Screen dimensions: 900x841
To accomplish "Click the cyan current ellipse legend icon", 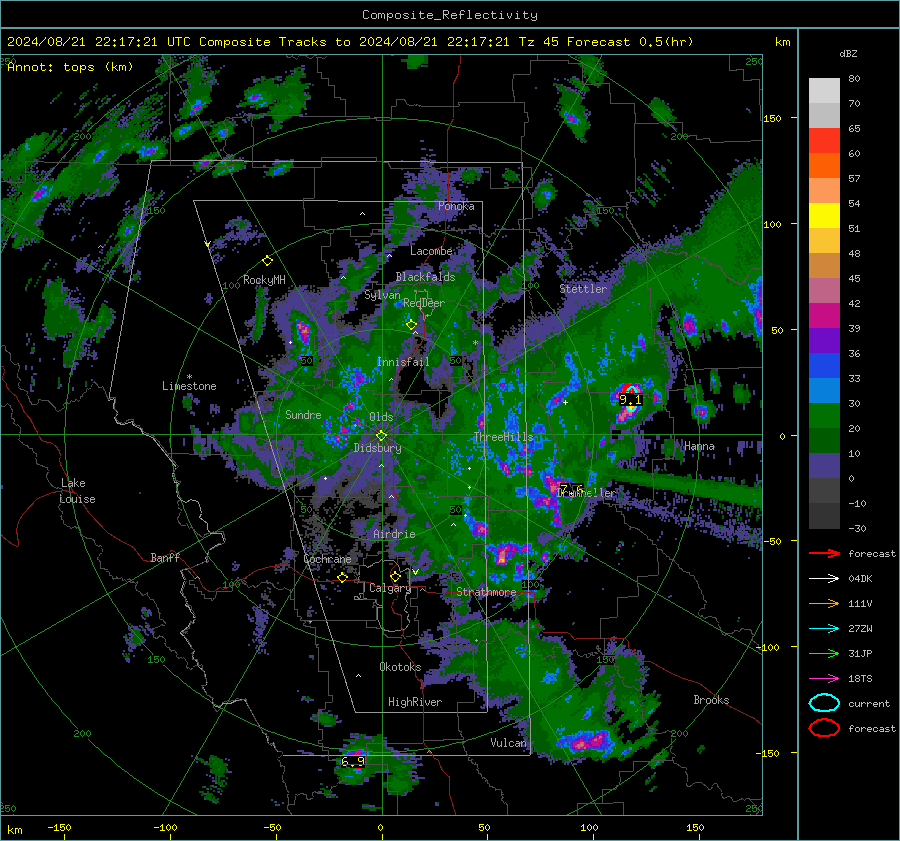I will point(824,703).
